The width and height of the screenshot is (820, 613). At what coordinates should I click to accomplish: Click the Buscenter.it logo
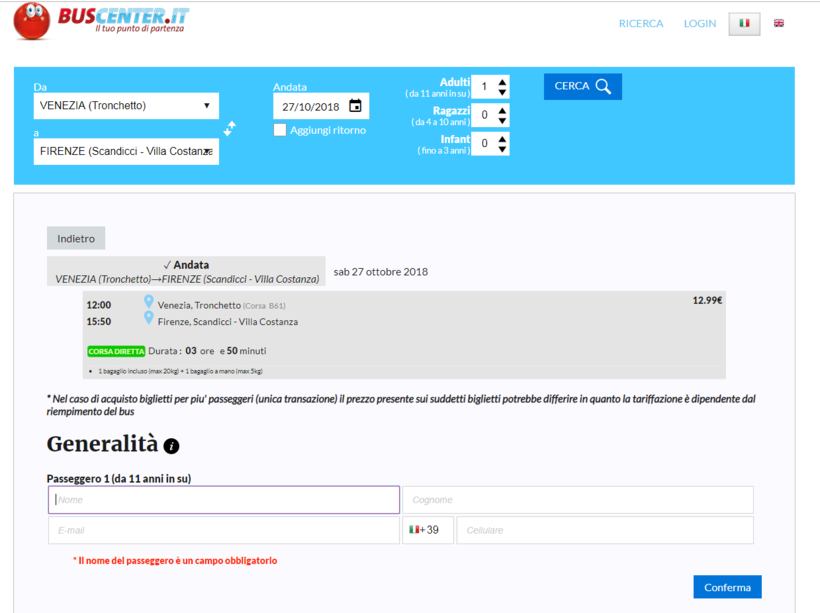(100, 21)
